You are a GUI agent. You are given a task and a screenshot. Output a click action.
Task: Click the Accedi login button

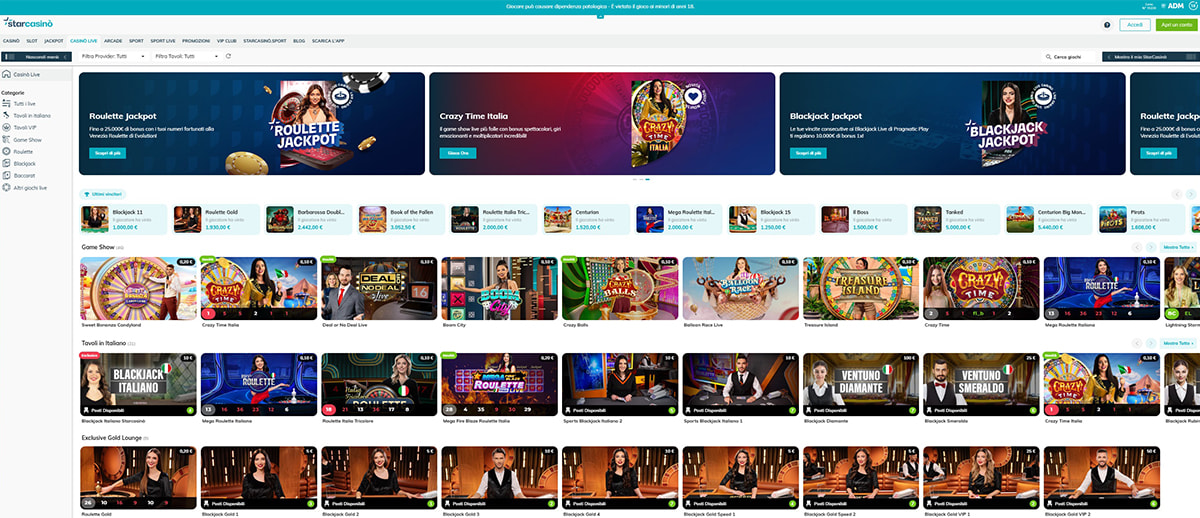point(1134,25)
